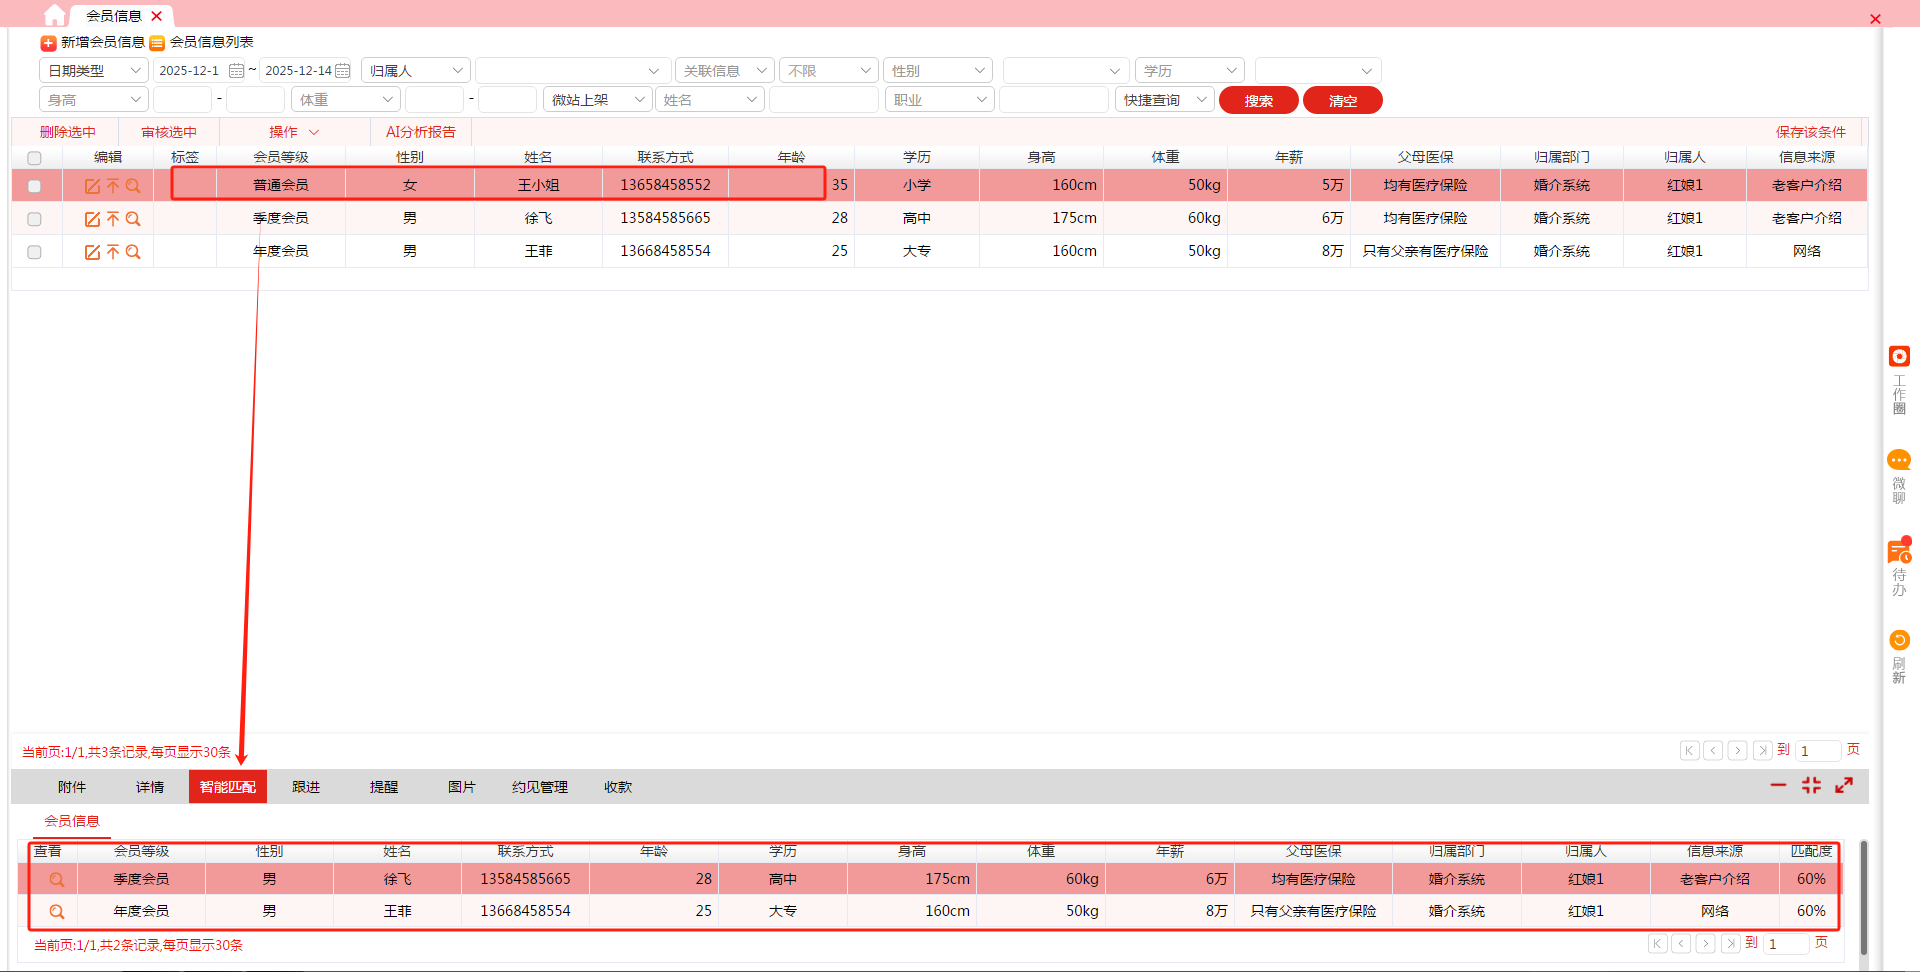Open the 微聊 chat icon
The width and height of the screenshot is (1920, 972).
coord(1898,460)
